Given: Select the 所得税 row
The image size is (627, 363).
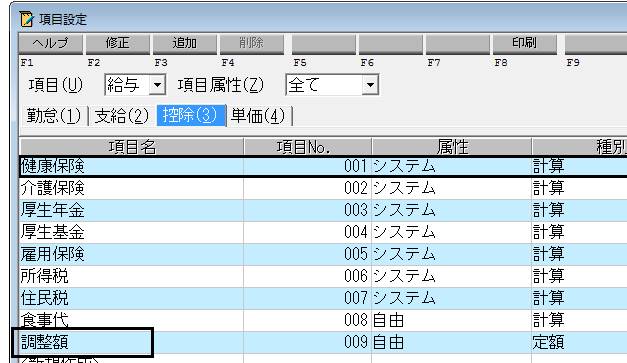Looking at the screenshot, I should 323,276.
